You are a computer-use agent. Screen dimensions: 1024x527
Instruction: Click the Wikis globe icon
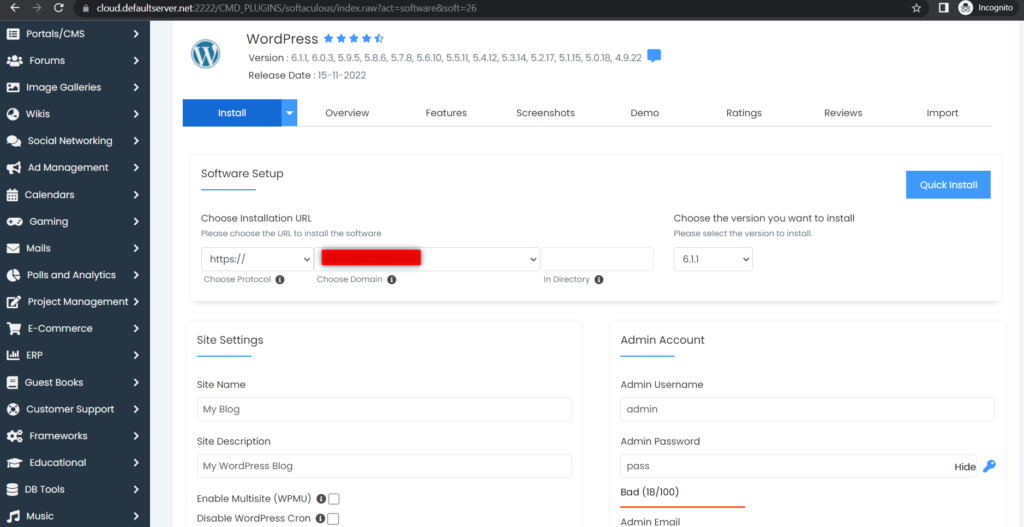pyautogui.click(x=12, y=114)
